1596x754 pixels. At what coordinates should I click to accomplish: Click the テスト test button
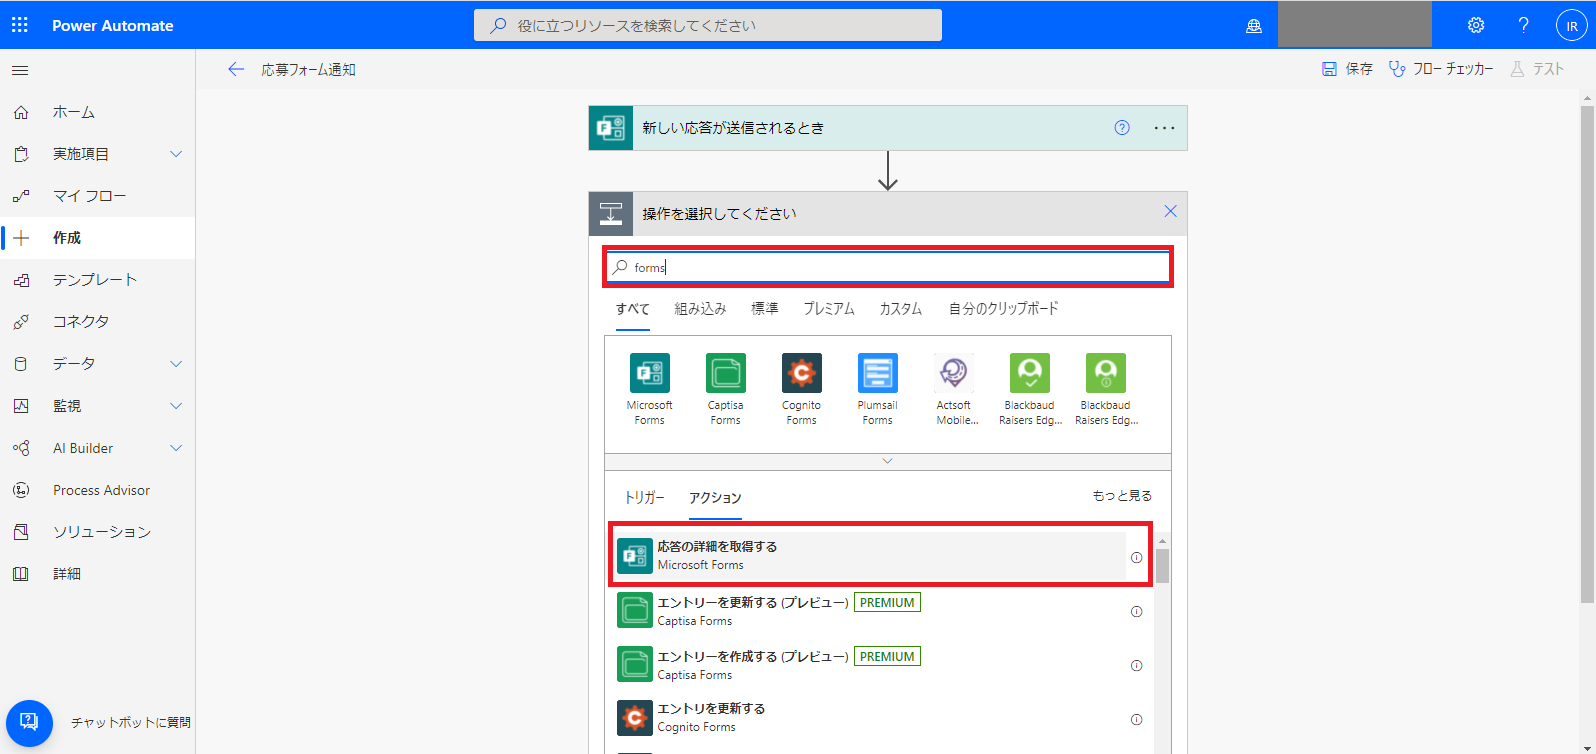[1537, 69]
